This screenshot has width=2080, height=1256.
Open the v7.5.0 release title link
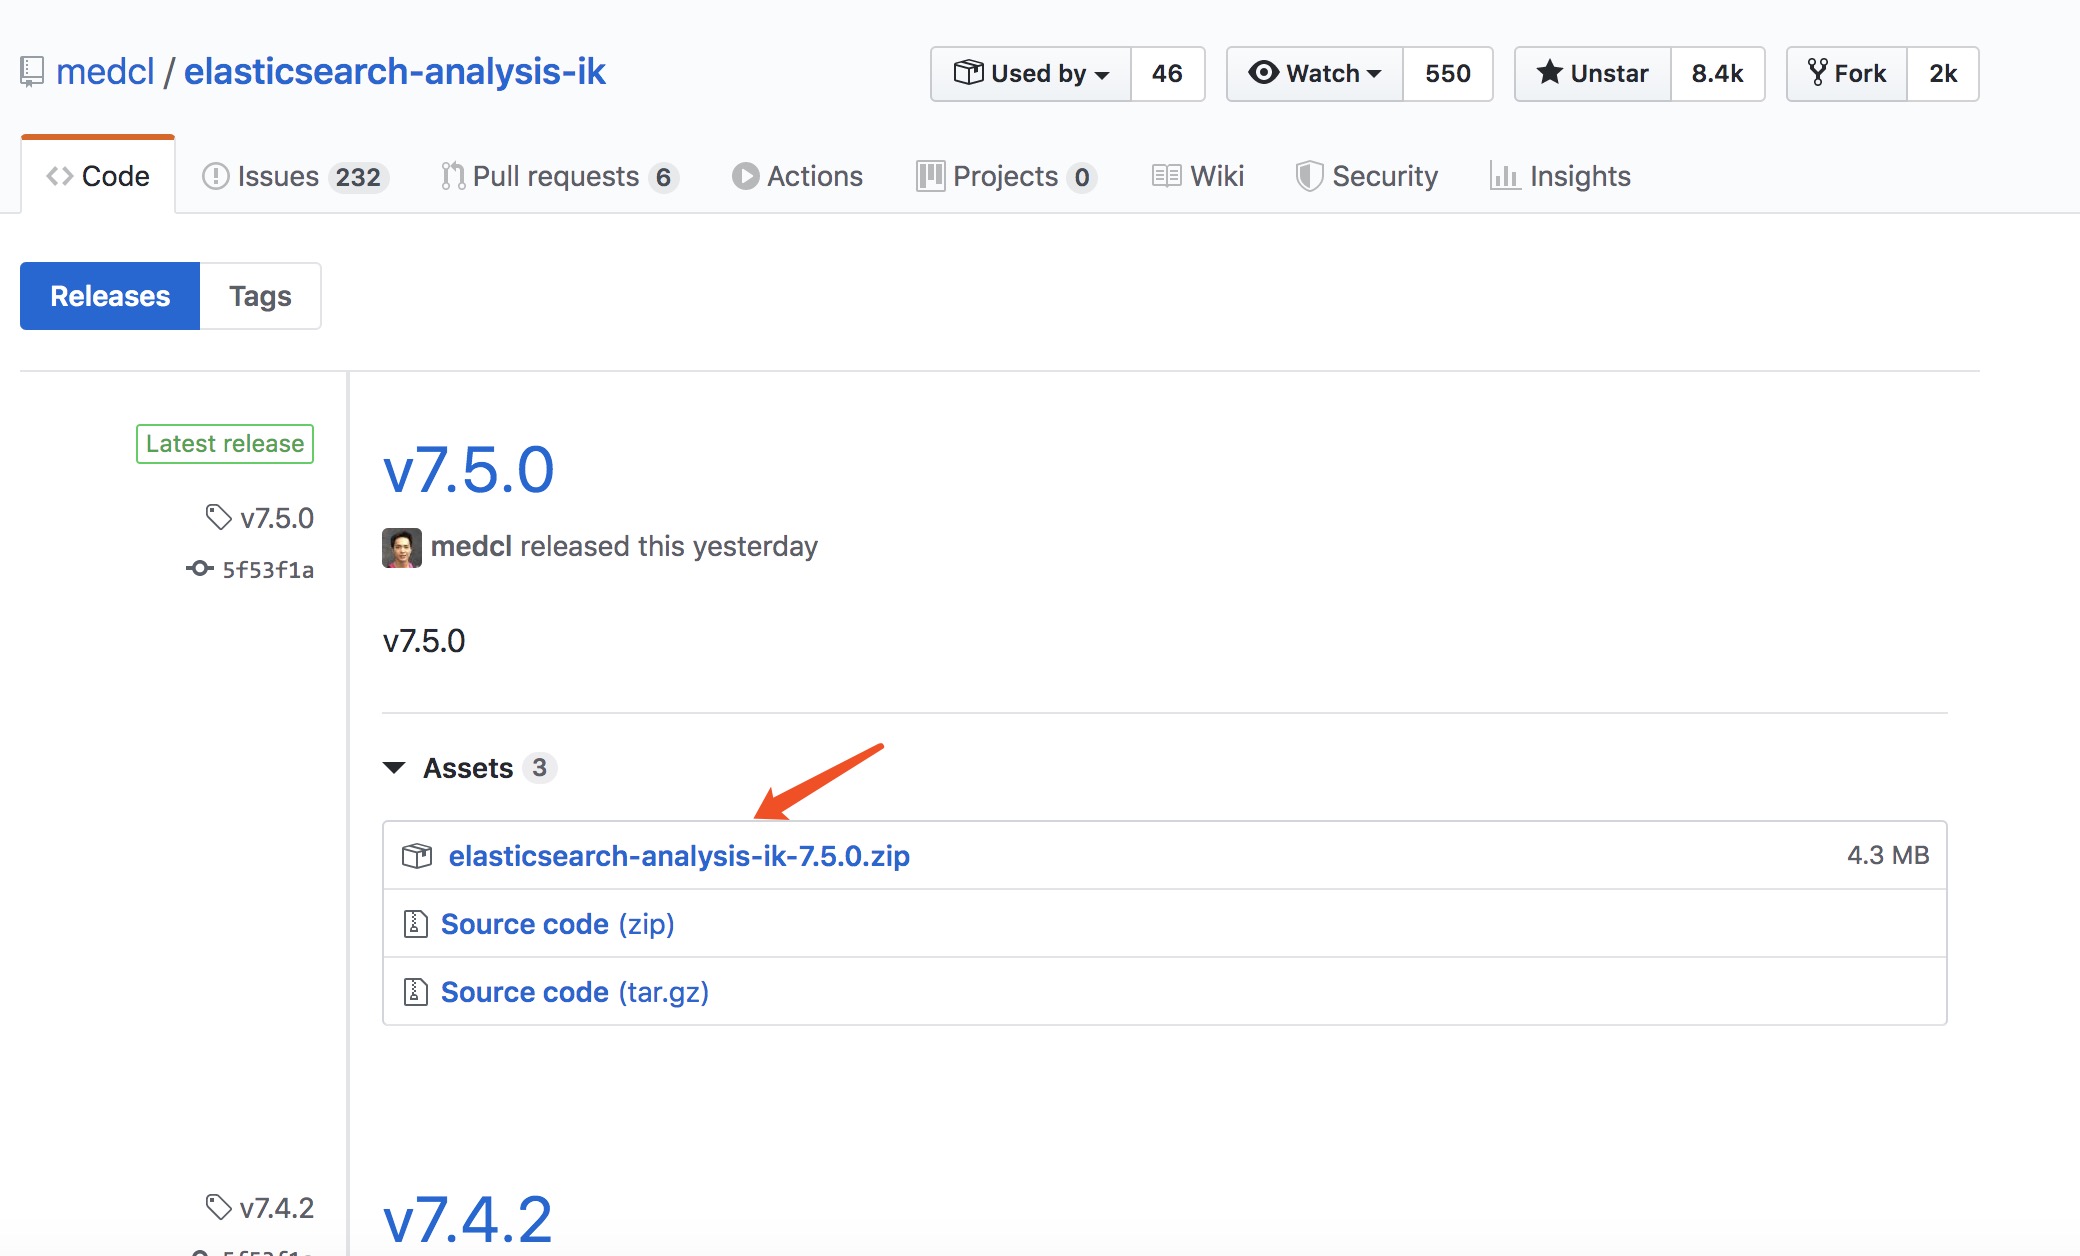click(468, 470)
